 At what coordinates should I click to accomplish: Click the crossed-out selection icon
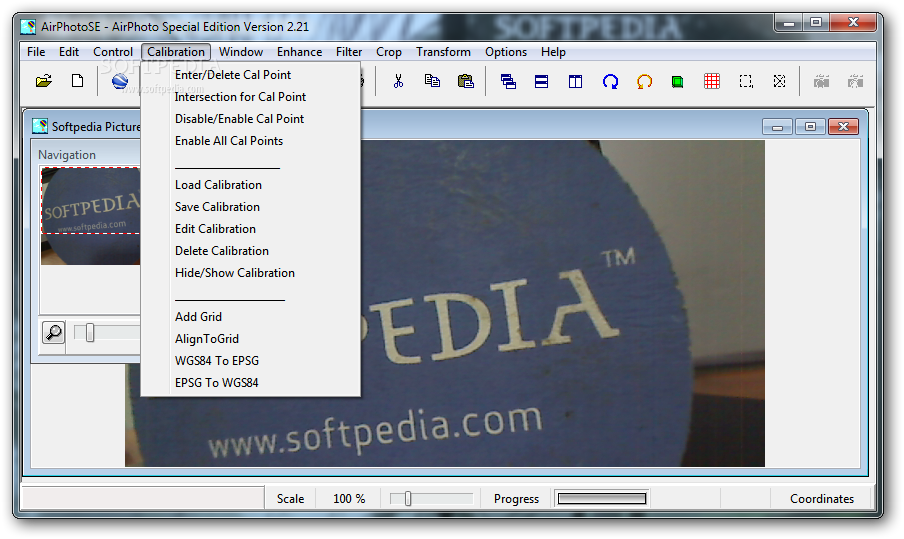779,81
